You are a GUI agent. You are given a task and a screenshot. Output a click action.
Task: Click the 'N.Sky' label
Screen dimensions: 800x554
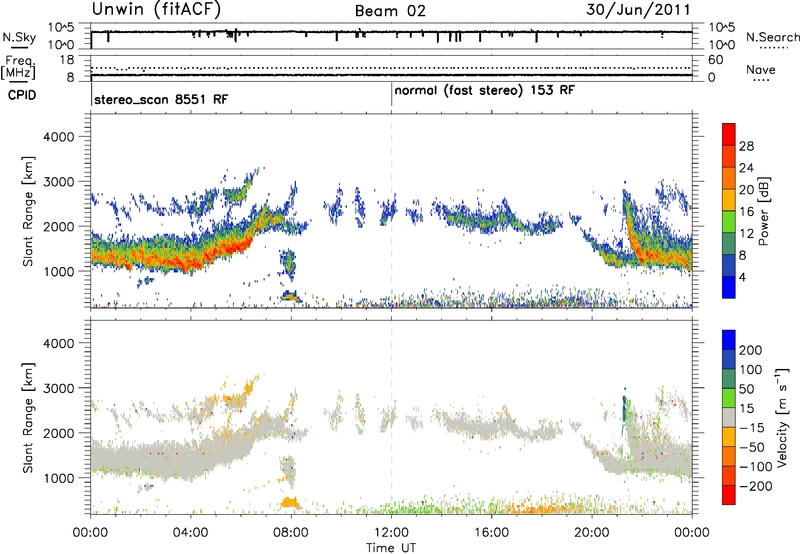(x=19, y=37)
